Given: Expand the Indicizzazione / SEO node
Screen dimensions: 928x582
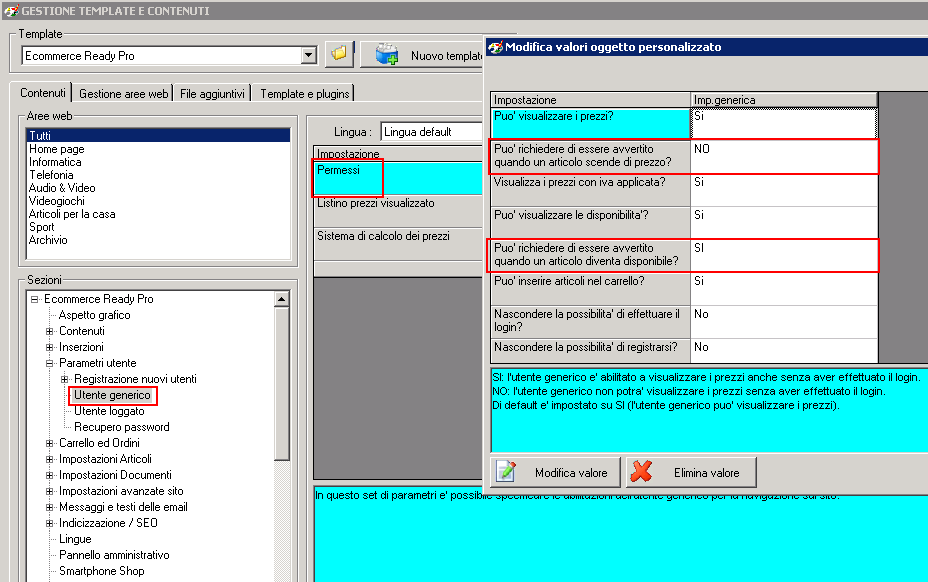Looking at the screenshot, I should coord(50,523).
